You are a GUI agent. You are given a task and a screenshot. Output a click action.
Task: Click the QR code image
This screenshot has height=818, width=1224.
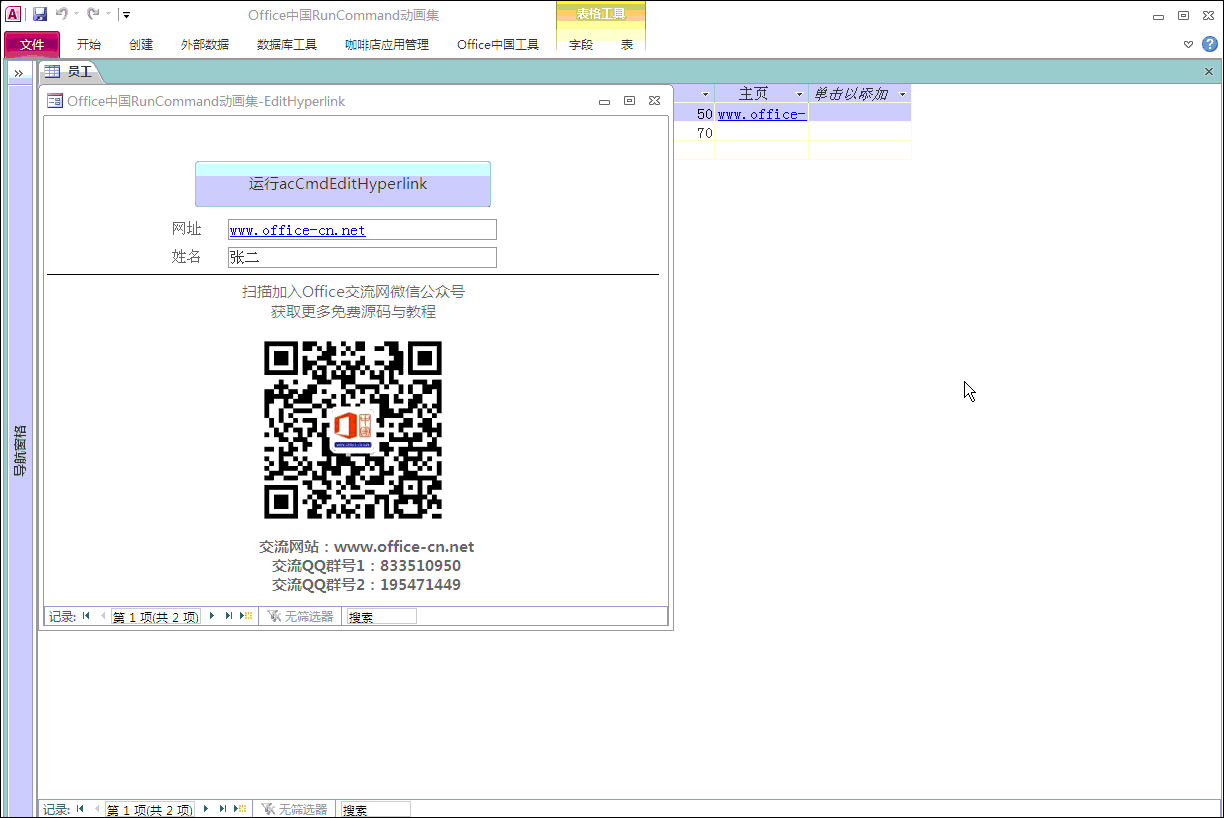(x=353, y=430)
